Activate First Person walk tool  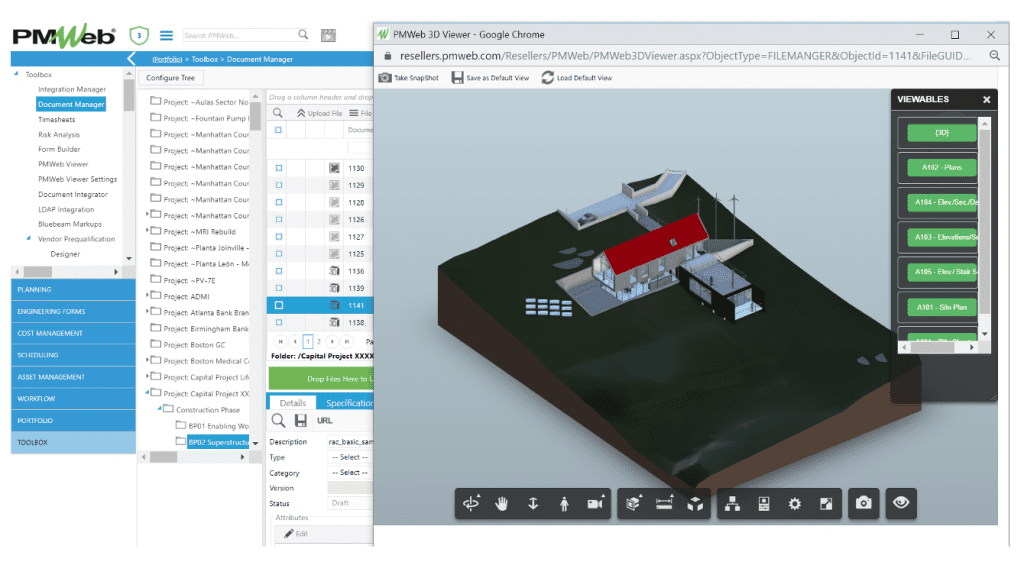(564, 504)
